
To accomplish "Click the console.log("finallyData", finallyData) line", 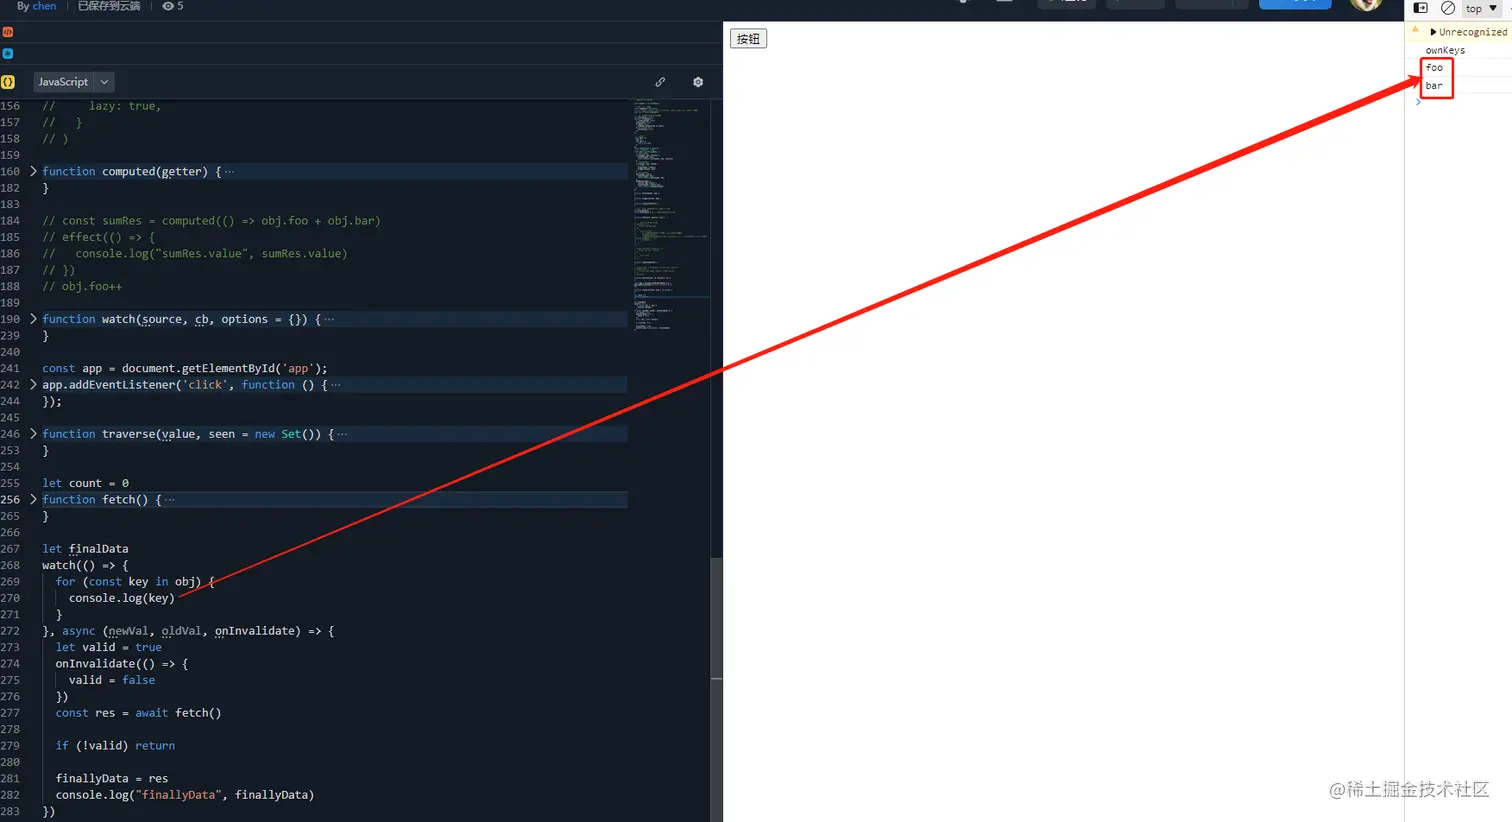I will [185, 795].
